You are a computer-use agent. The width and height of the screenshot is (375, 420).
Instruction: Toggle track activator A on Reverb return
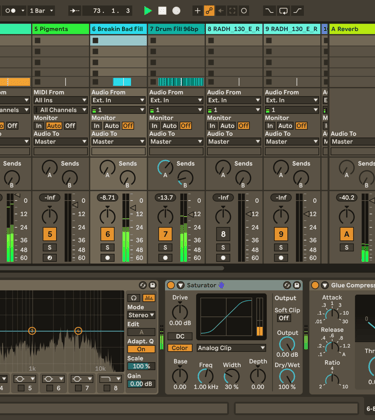pos(346,234)
